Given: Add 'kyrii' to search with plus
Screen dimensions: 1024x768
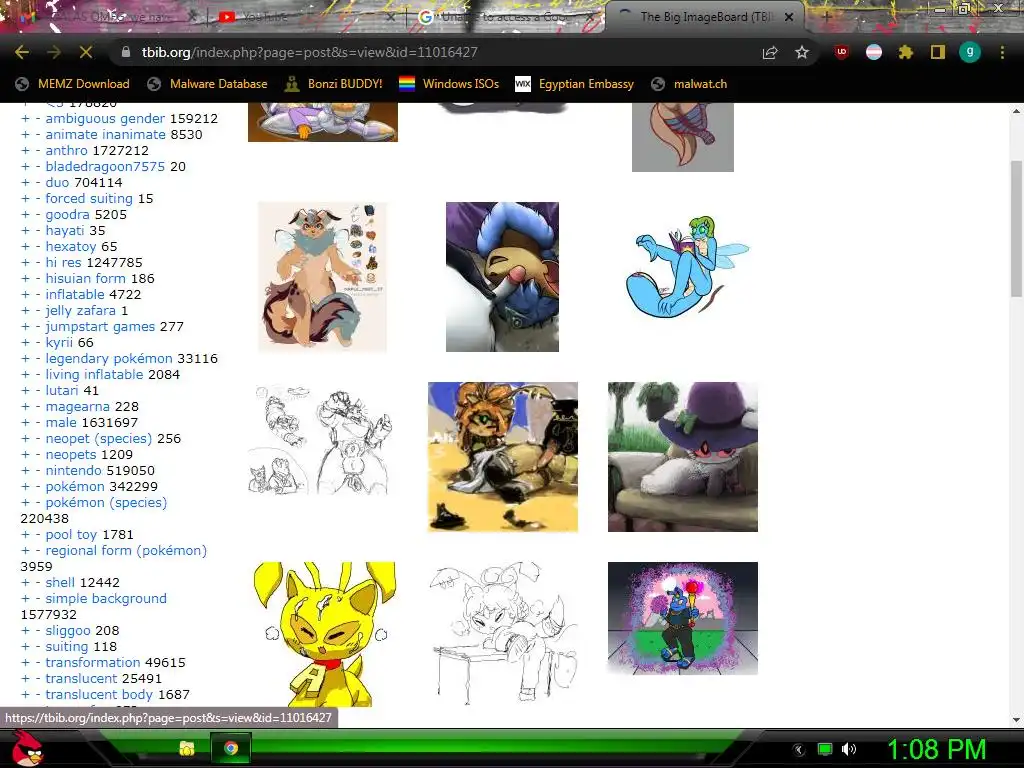Looking at the screenshot, I should tap(25, 343).
